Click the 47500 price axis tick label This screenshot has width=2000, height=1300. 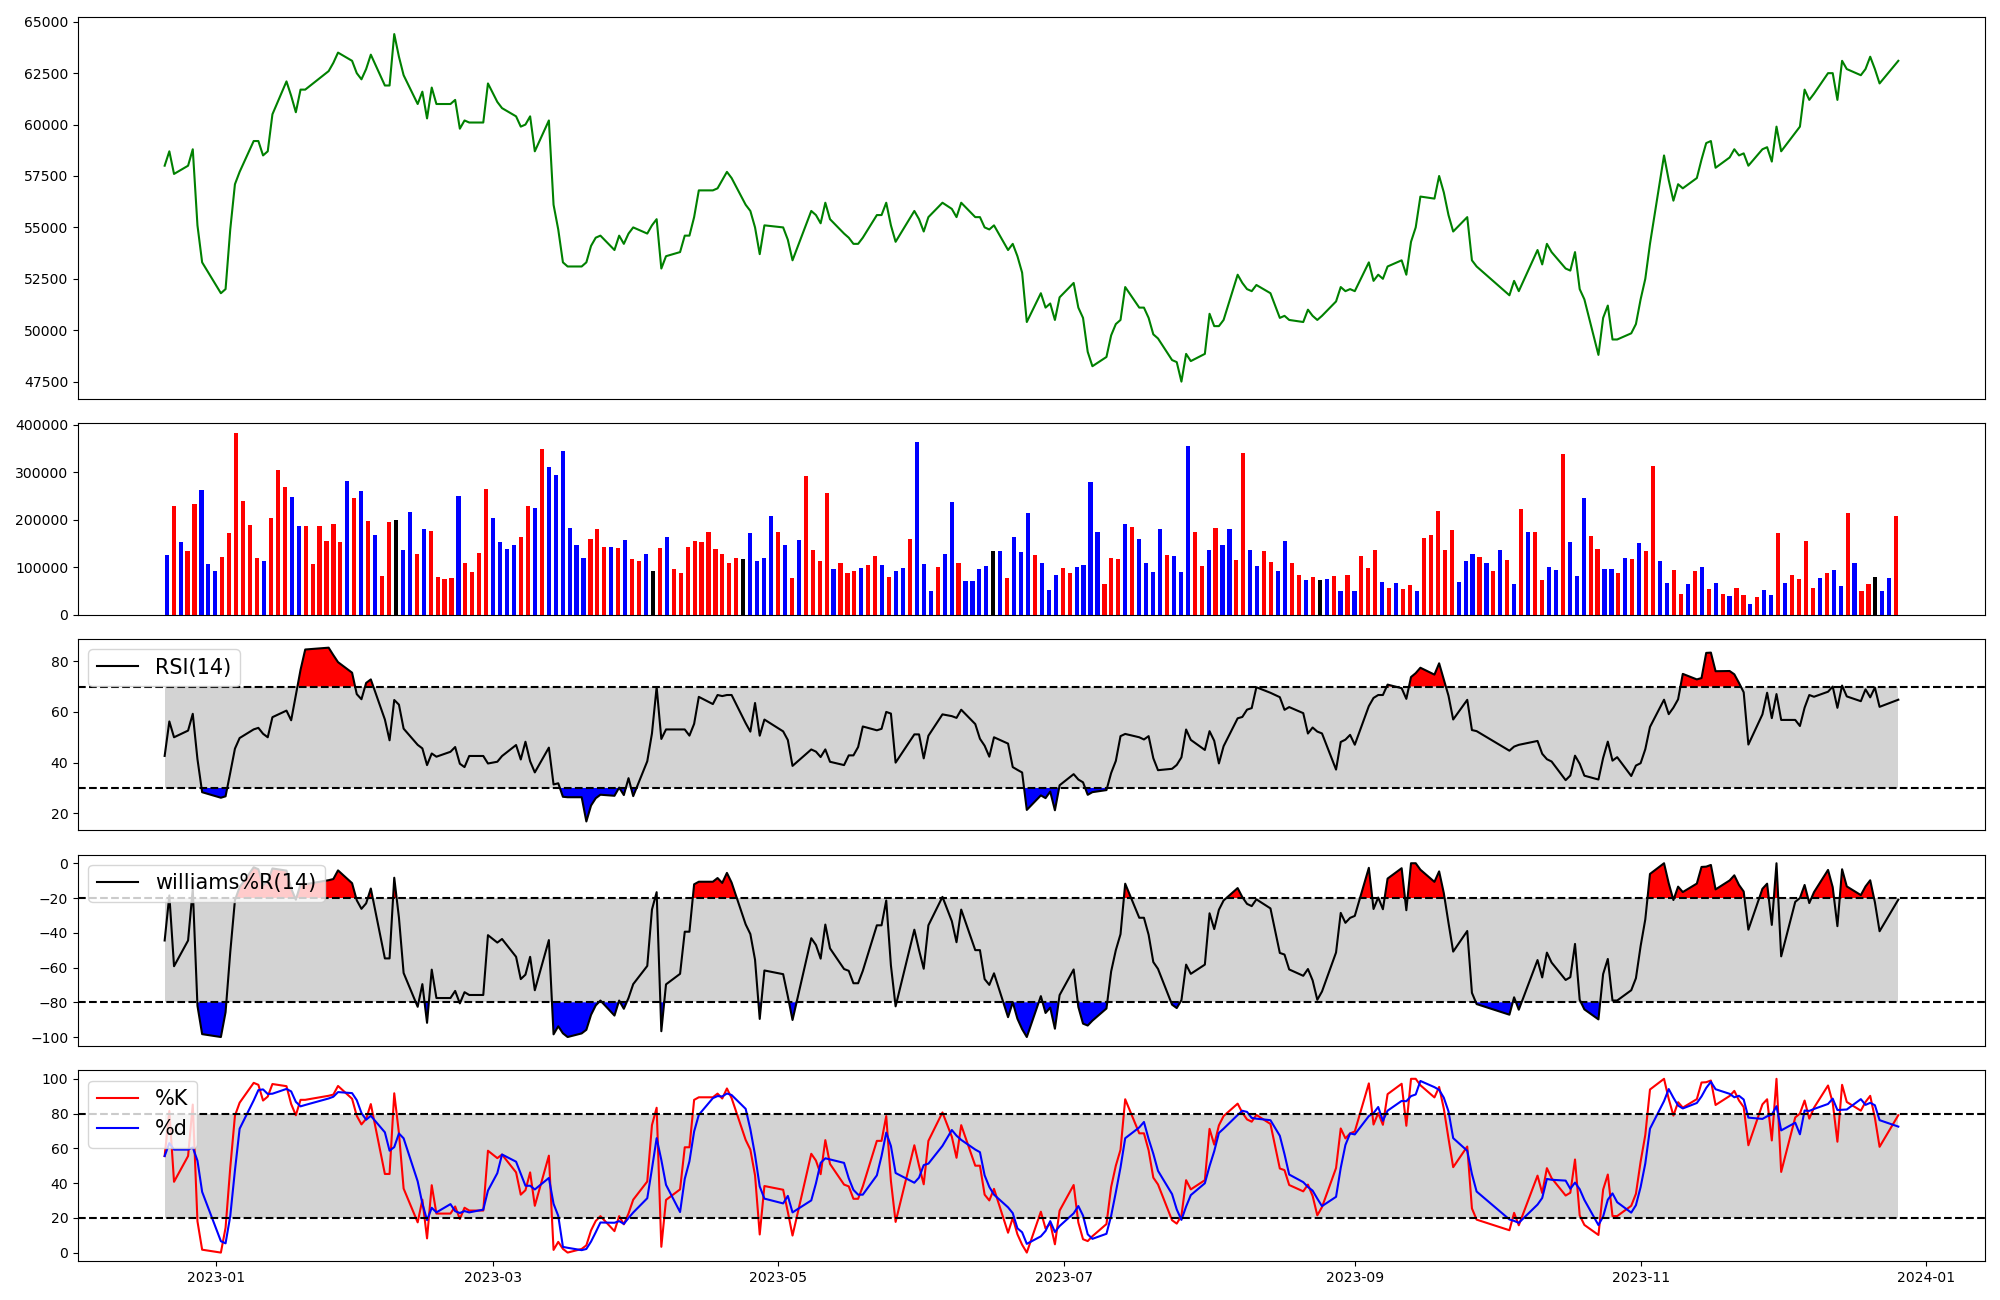click(x=45, y=382)
